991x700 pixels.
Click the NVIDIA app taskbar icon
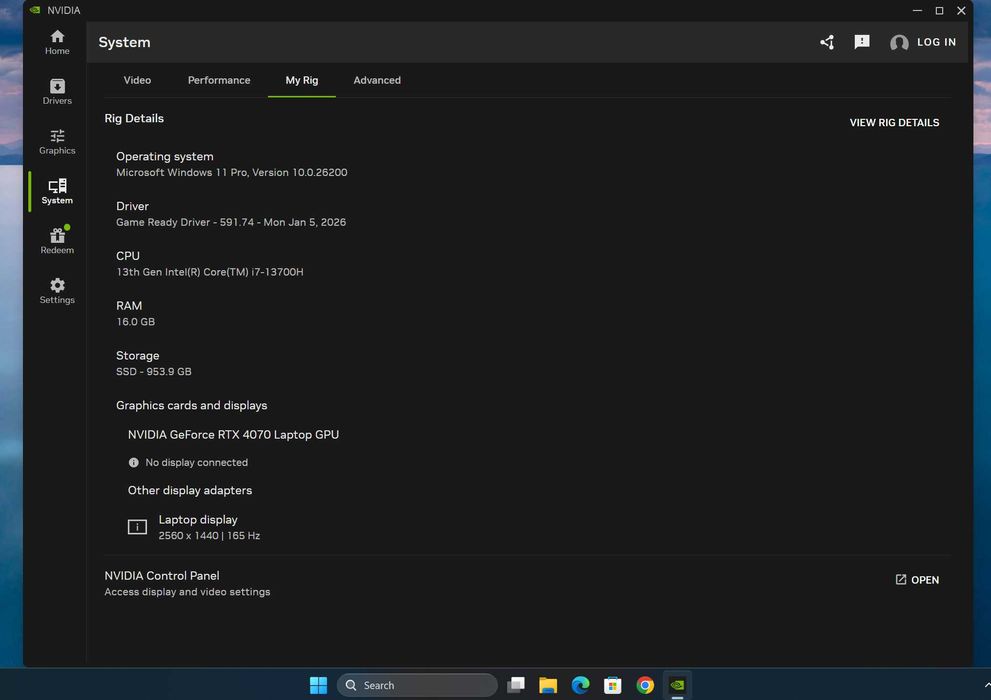[677, 685]
